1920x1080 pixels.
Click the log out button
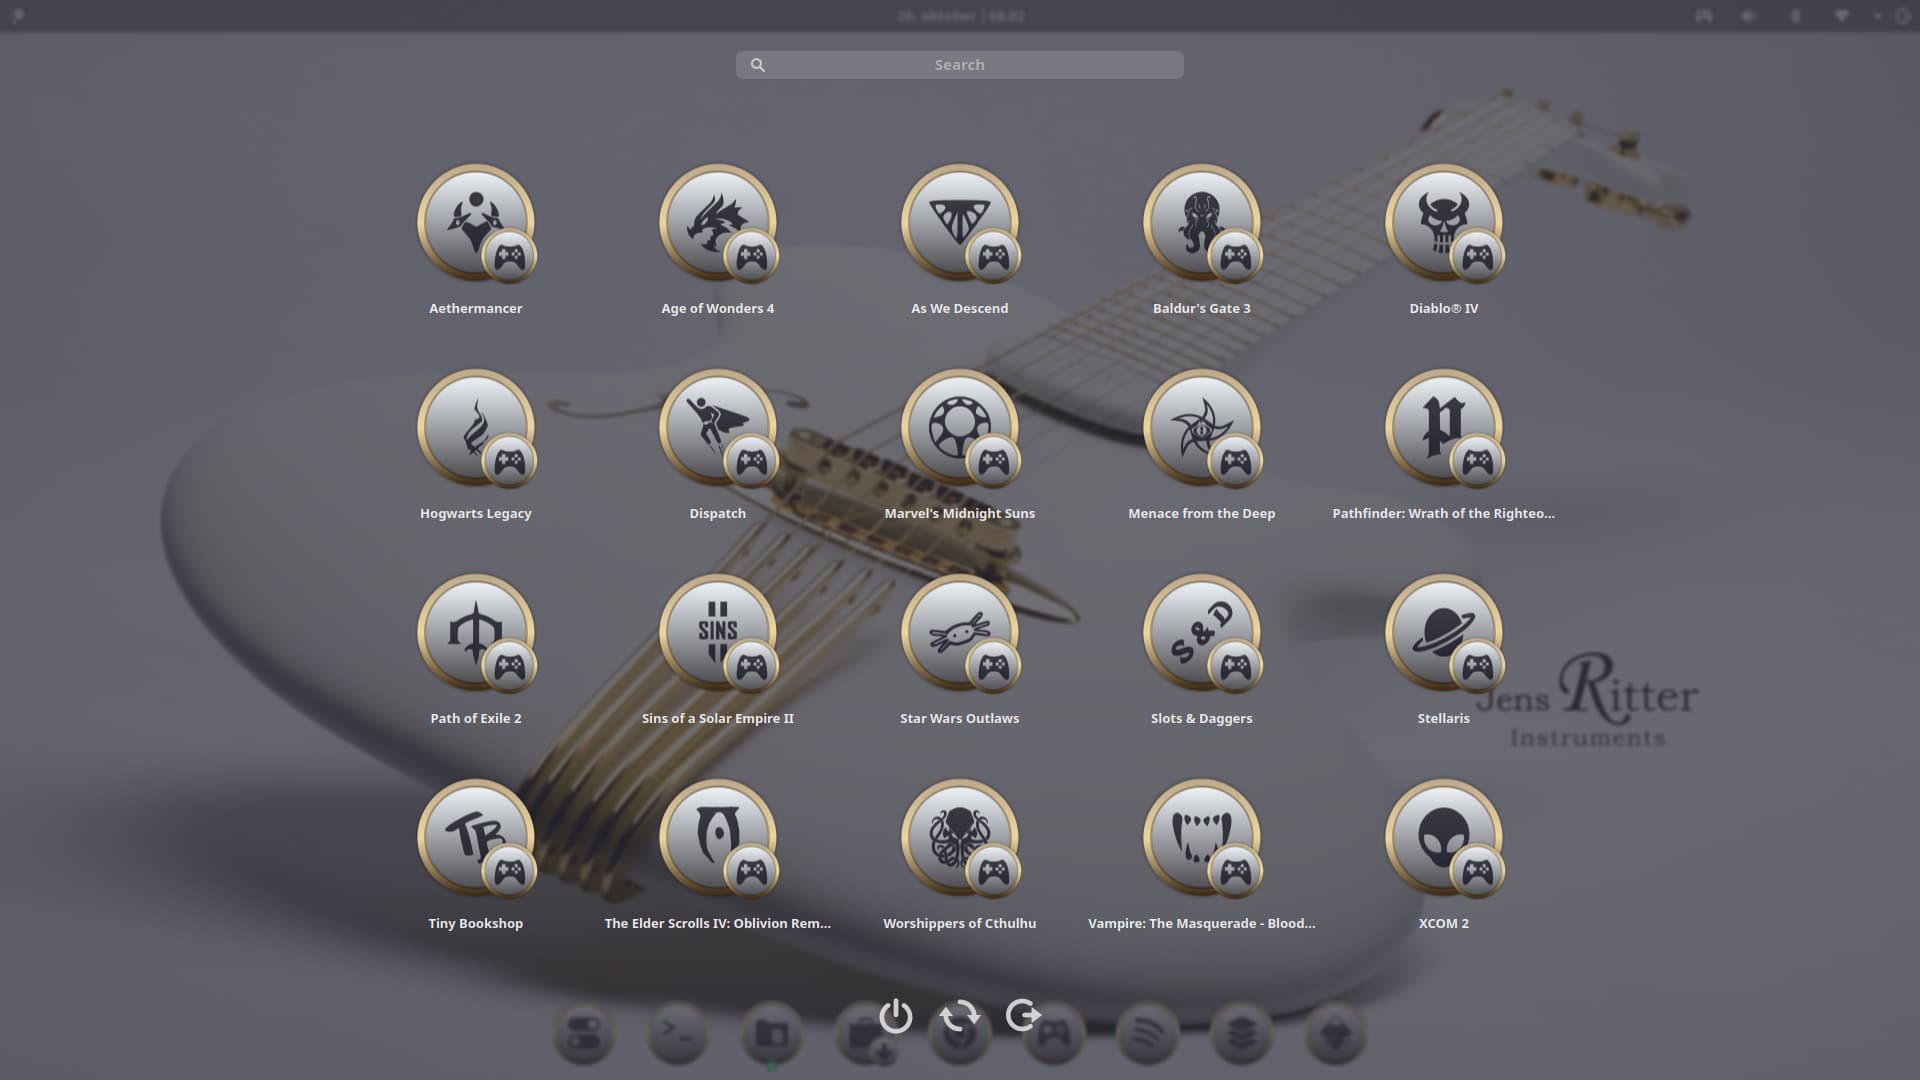(1023, 1016)
